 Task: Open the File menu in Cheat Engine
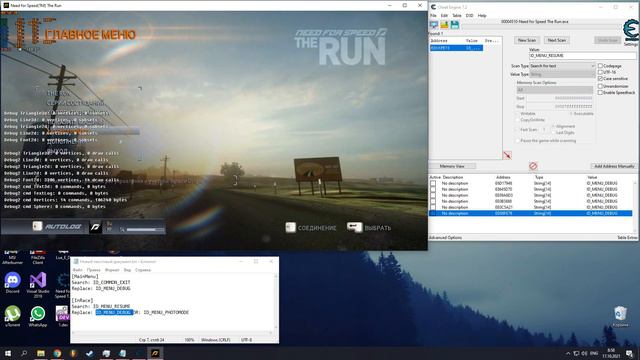pos(433,16)
